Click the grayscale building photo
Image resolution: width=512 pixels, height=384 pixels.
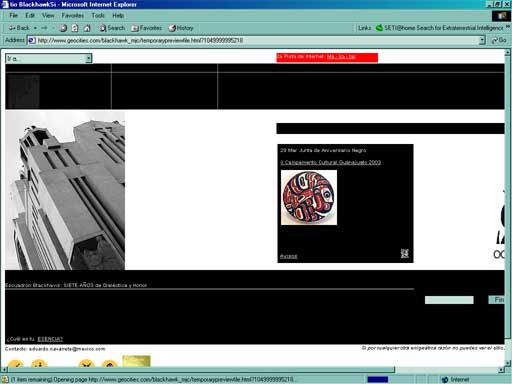pyautogui.click(x=65, y=190)
